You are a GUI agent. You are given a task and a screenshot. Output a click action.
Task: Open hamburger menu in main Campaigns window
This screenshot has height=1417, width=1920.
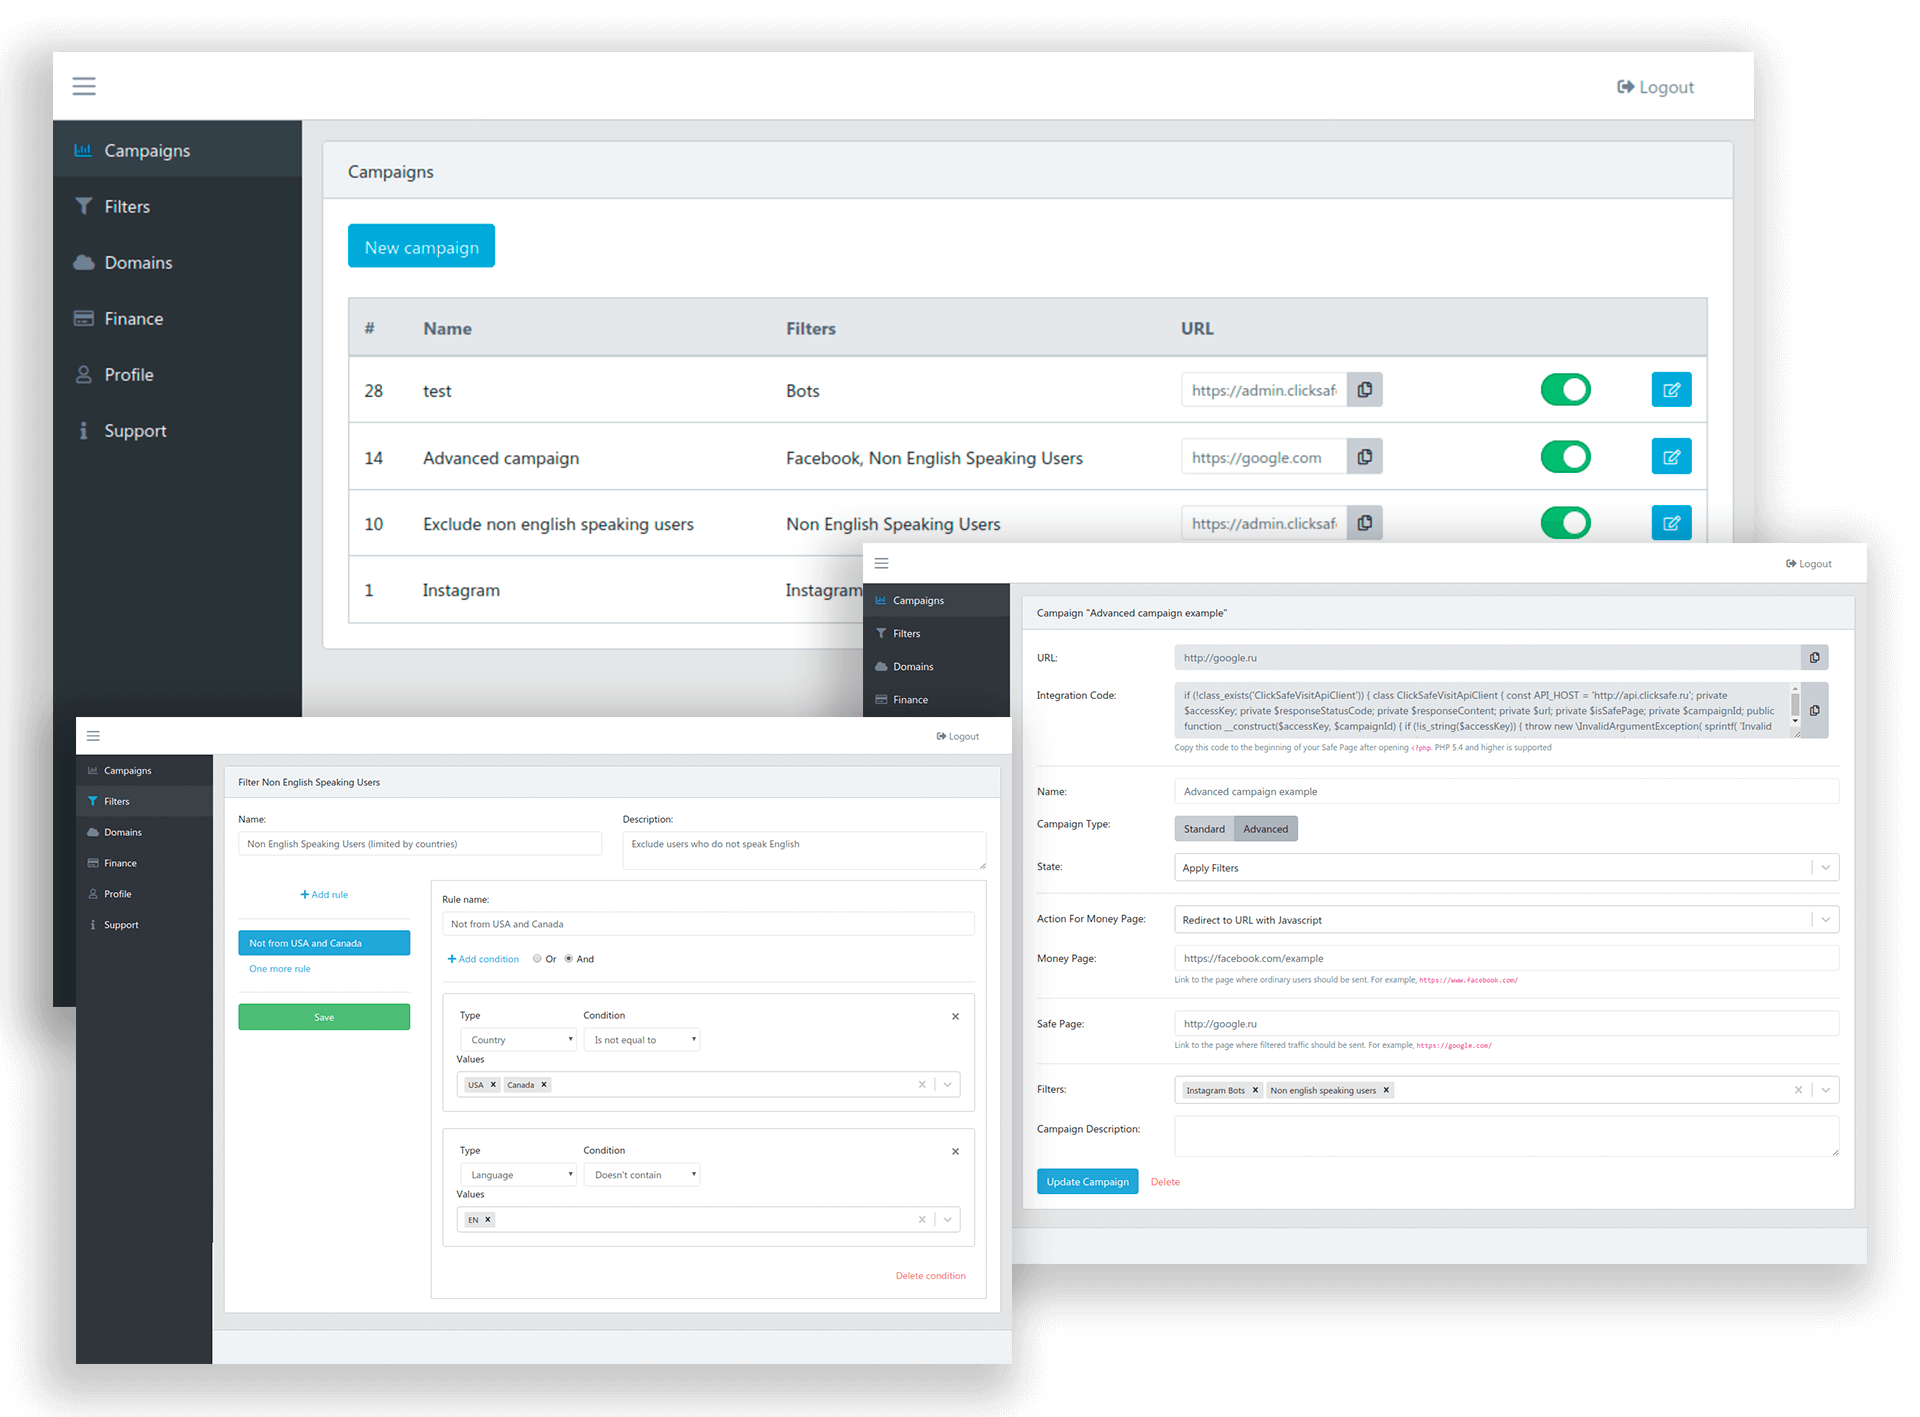tap(84, 86)
